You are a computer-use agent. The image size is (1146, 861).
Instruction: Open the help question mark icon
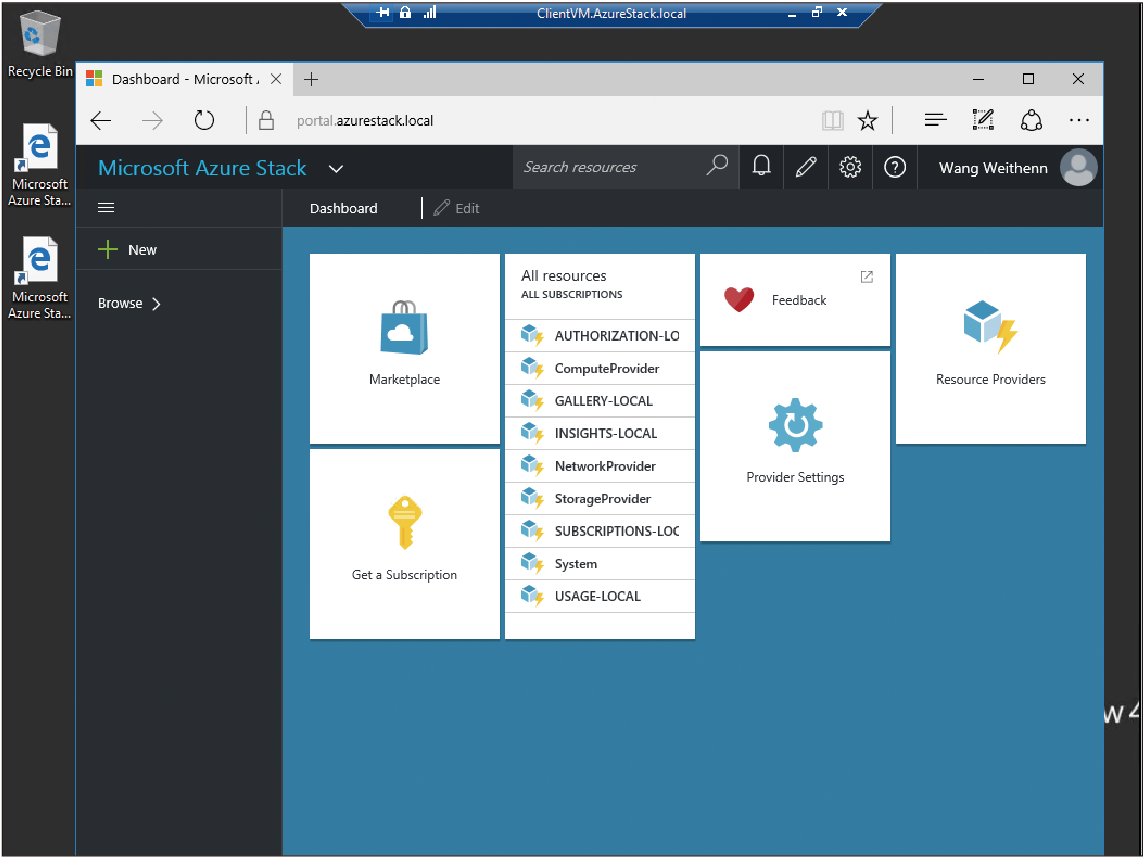tap(895, 167)
